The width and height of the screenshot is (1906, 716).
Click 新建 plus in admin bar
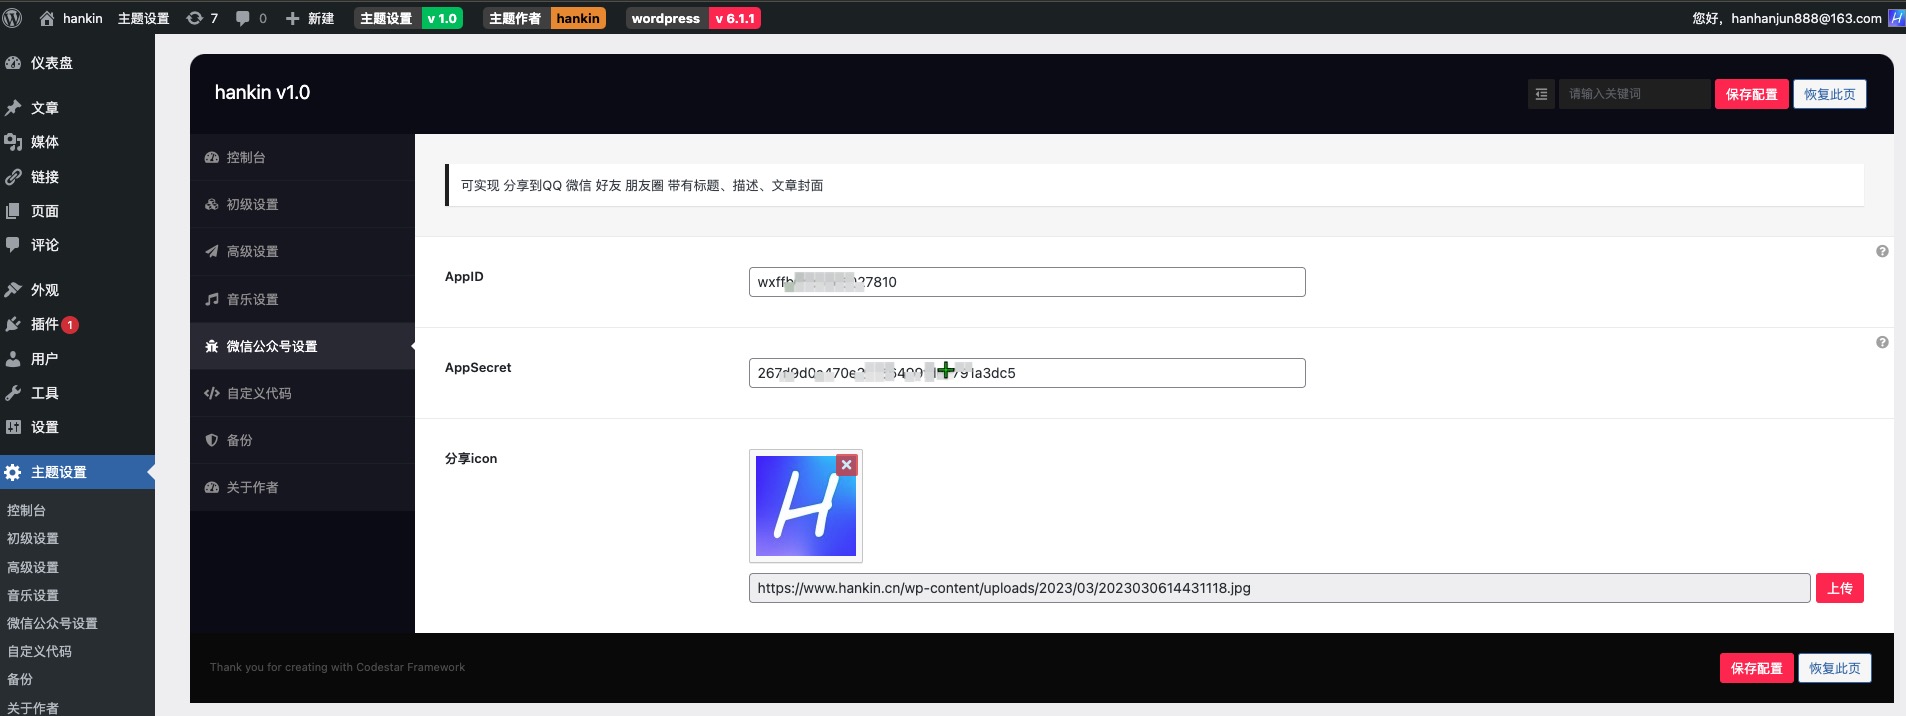pyautogui.click(x=310, y=18)
